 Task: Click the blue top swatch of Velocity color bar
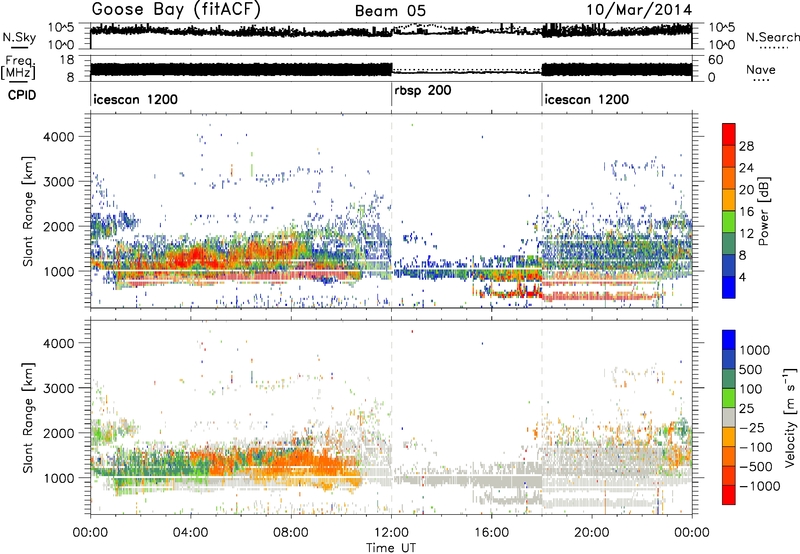tap(729, 340)
